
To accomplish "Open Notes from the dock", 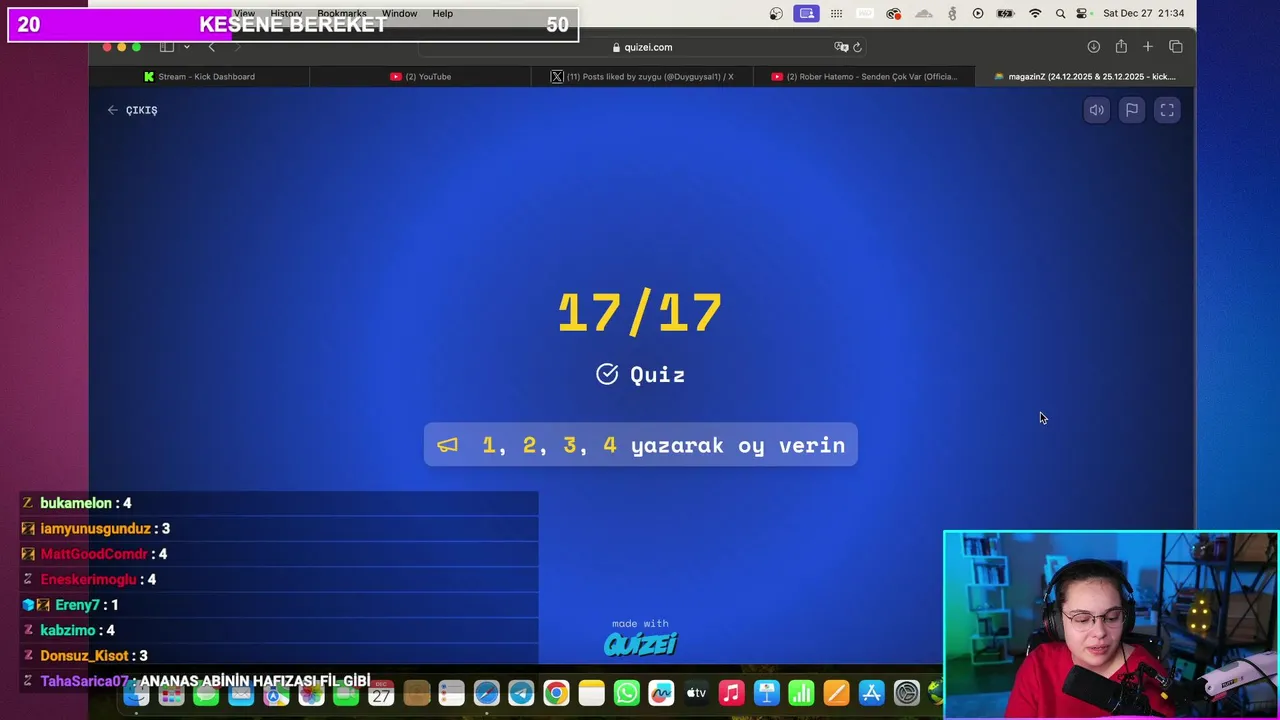I will (x=591, y=693).
